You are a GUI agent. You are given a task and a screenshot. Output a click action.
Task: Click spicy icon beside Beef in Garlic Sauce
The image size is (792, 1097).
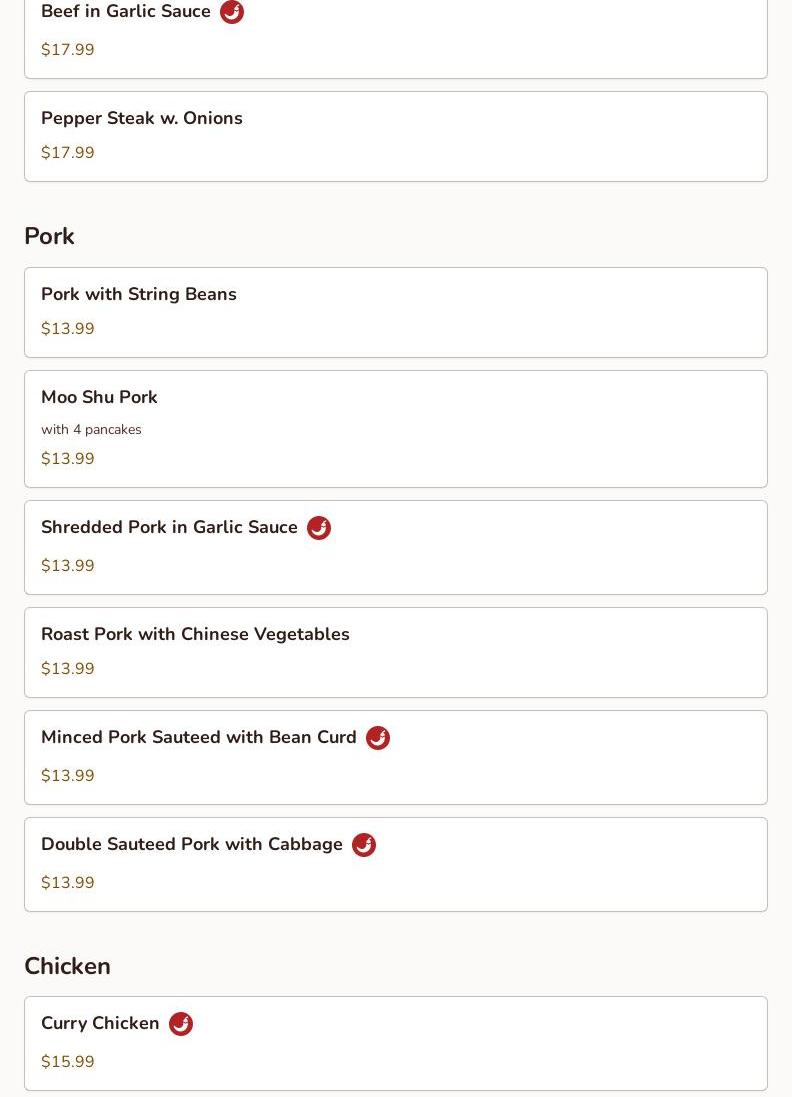[x=232, y=12]
